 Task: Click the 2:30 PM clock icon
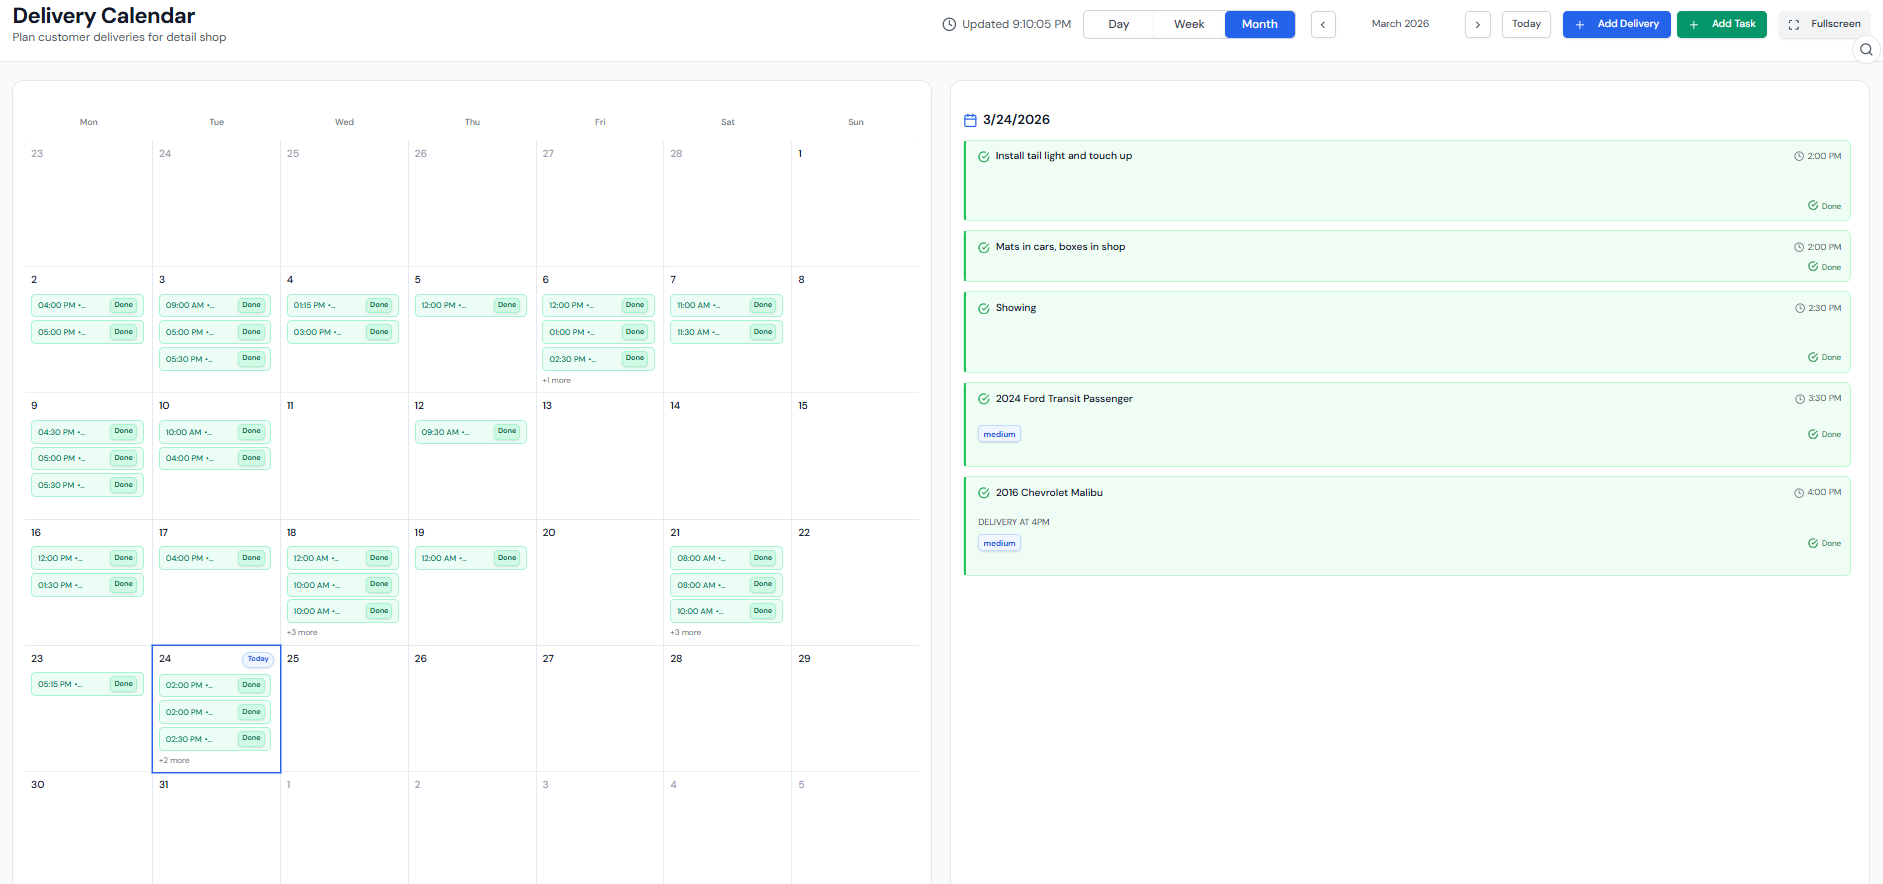[x=1799, y=308]
